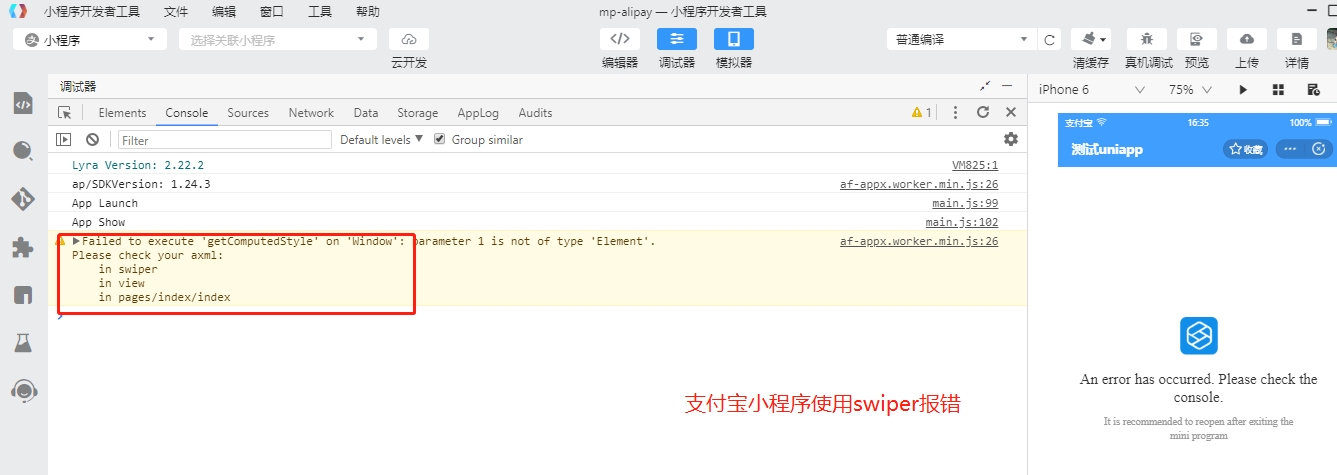
Task: Focus the console Filter input
Action: 225,140
